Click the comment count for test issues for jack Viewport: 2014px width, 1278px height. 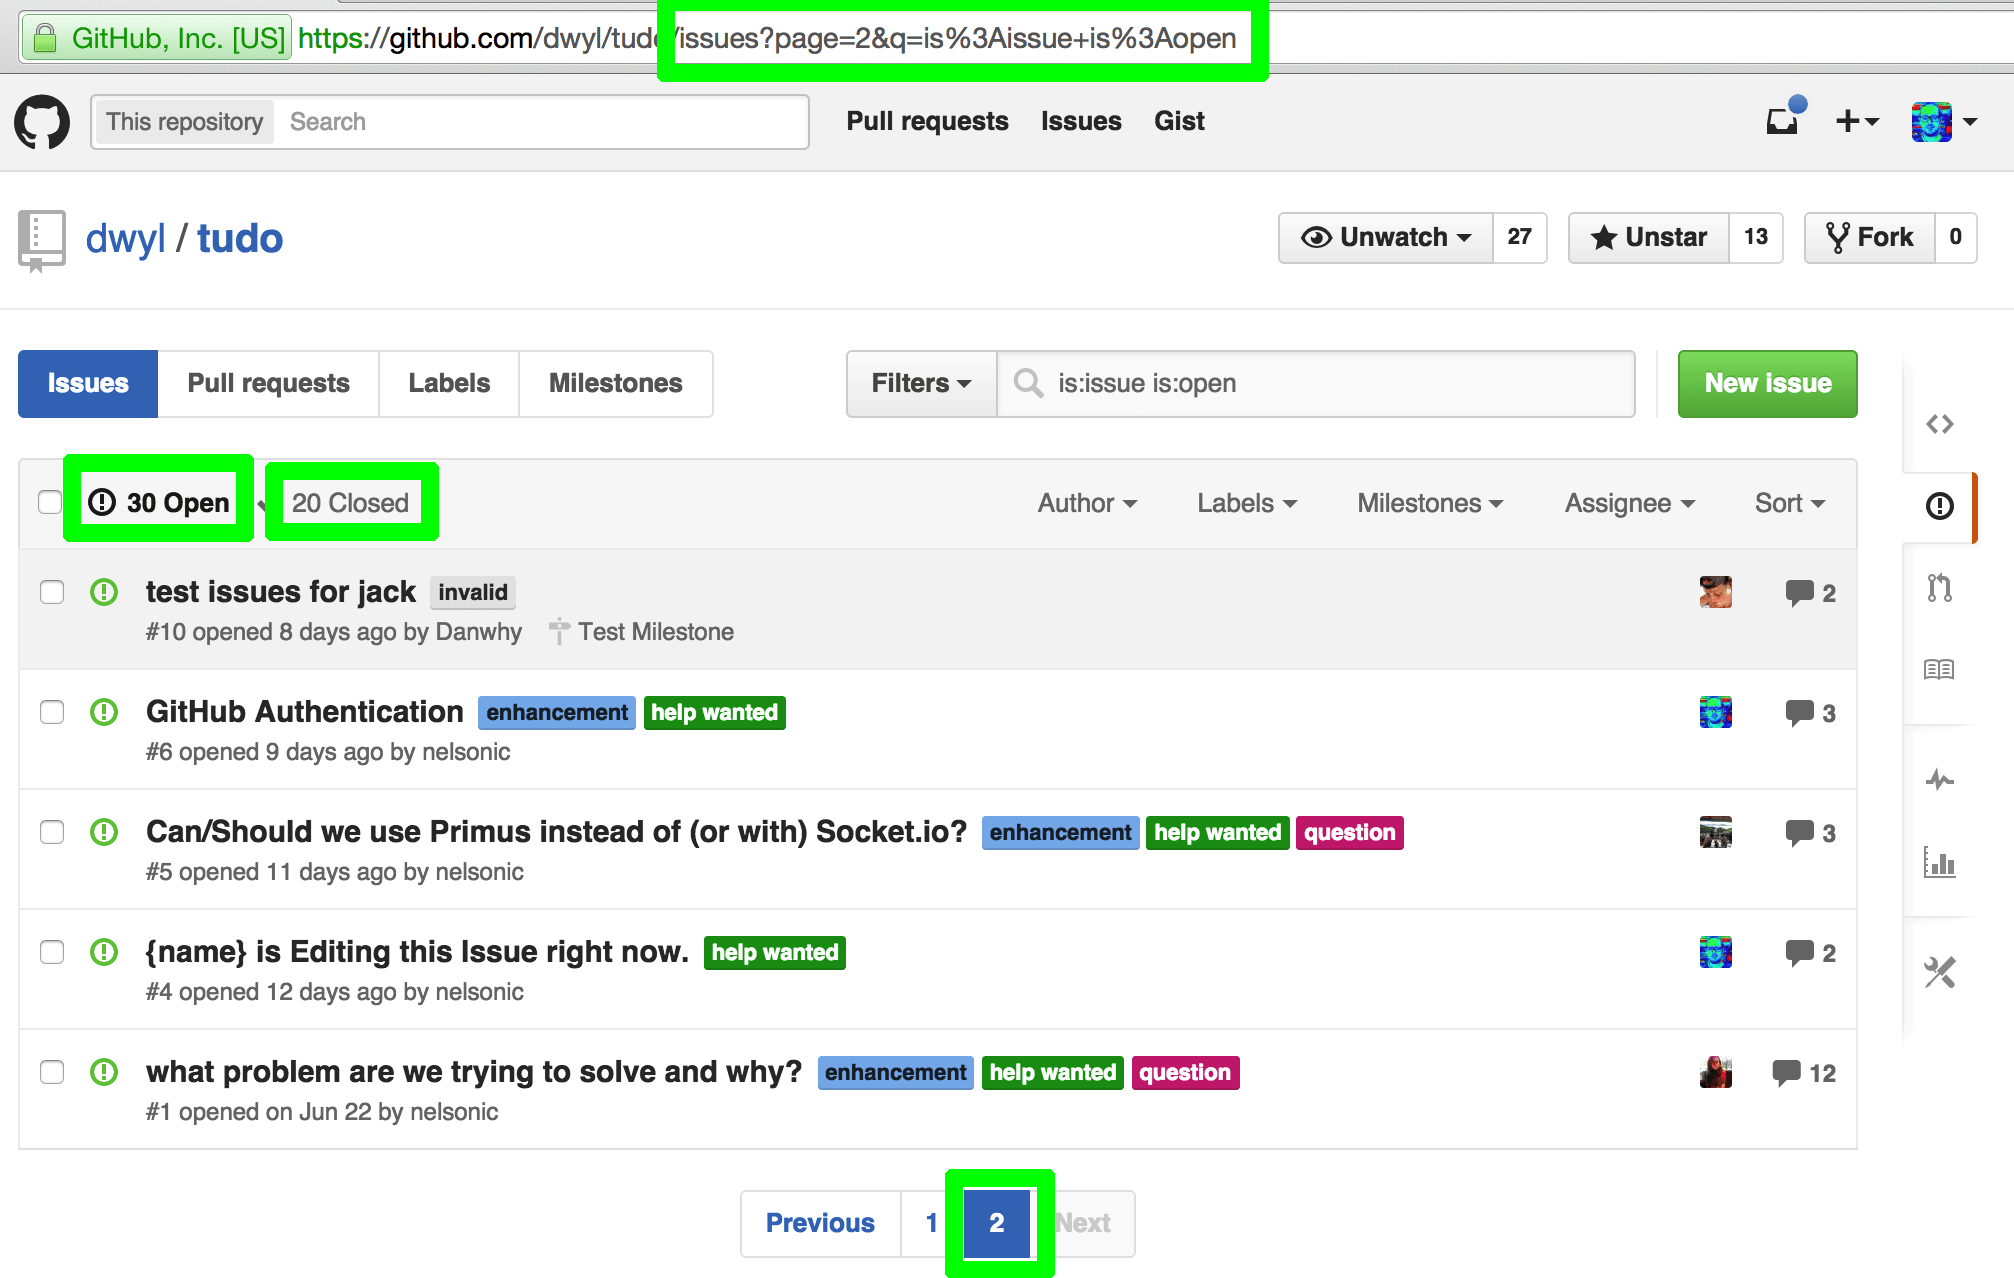[x=1810, y=593]
